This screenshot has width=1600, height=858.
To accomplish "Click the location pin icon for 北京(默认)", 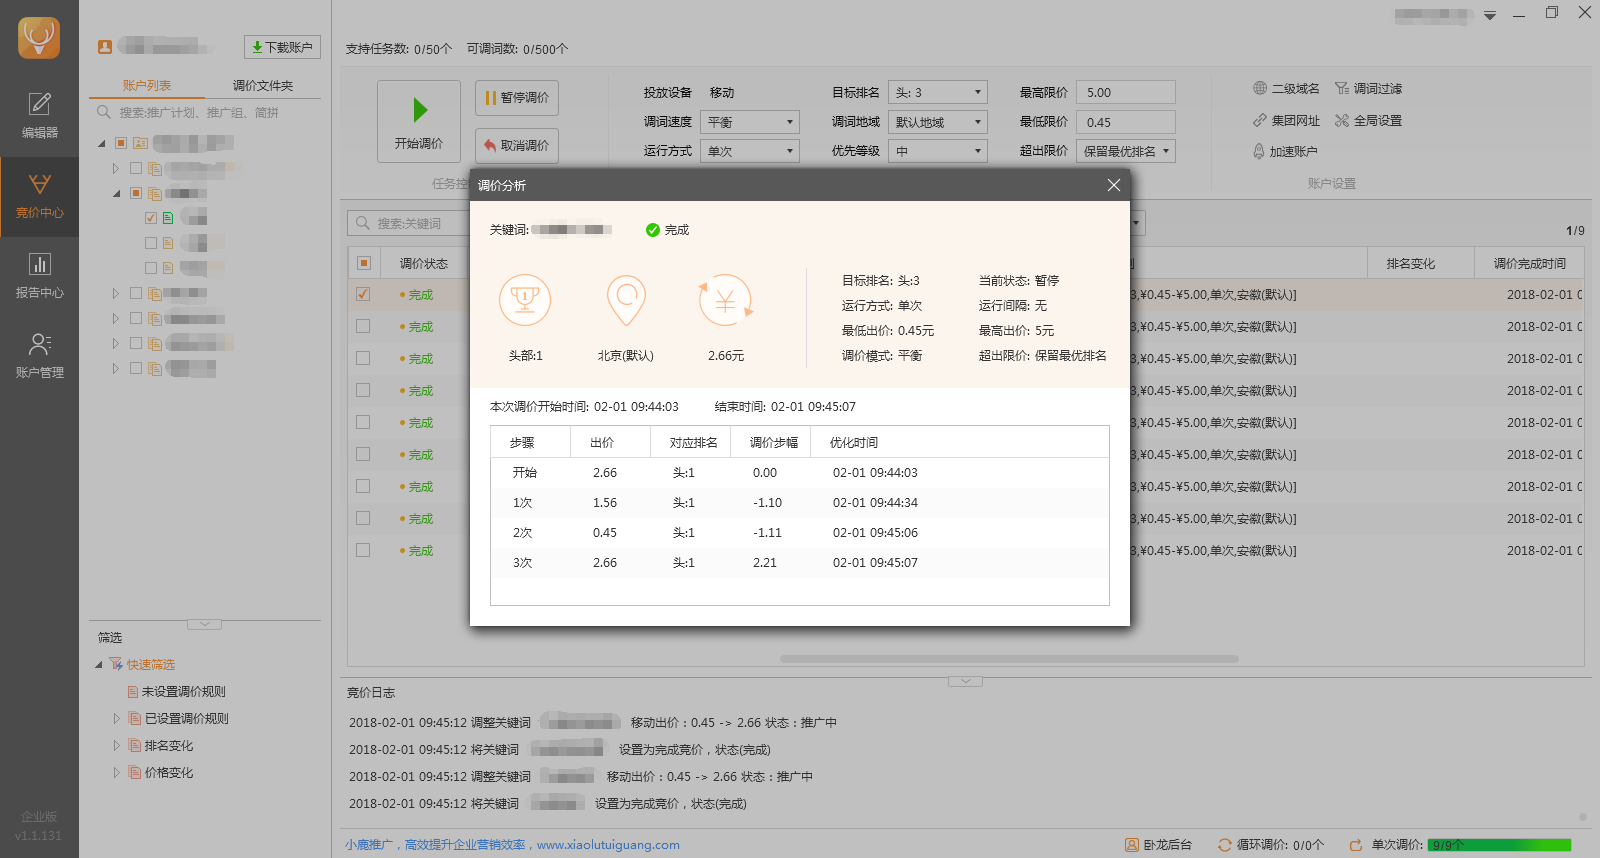I will (626, 300).
